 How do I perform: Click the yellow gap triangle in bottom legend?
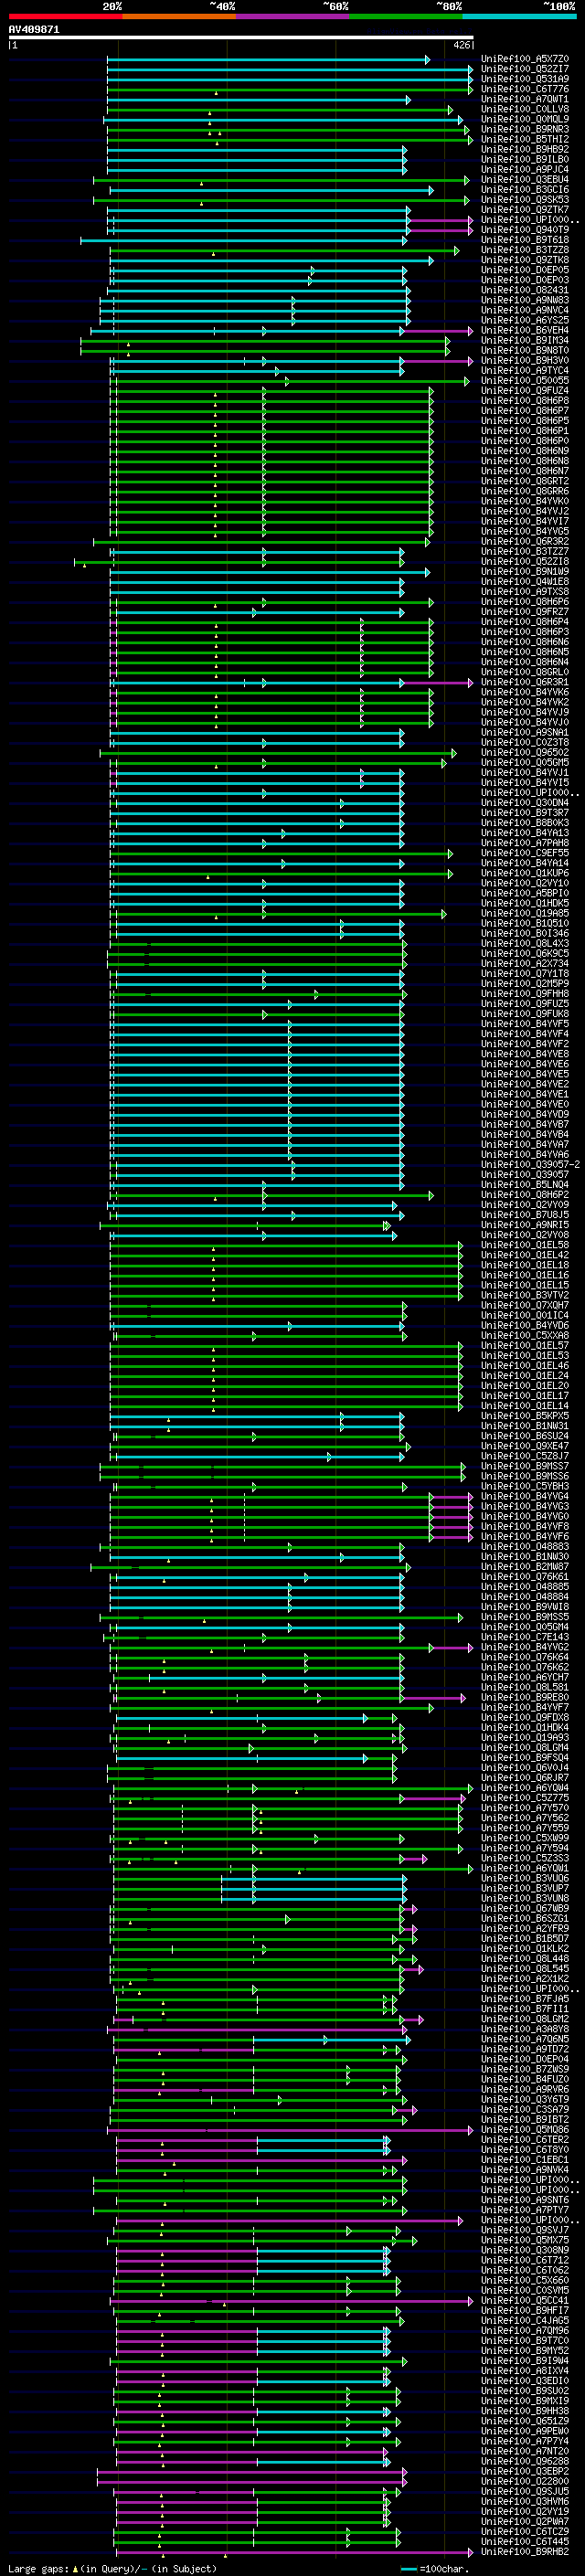point(75,2568)
